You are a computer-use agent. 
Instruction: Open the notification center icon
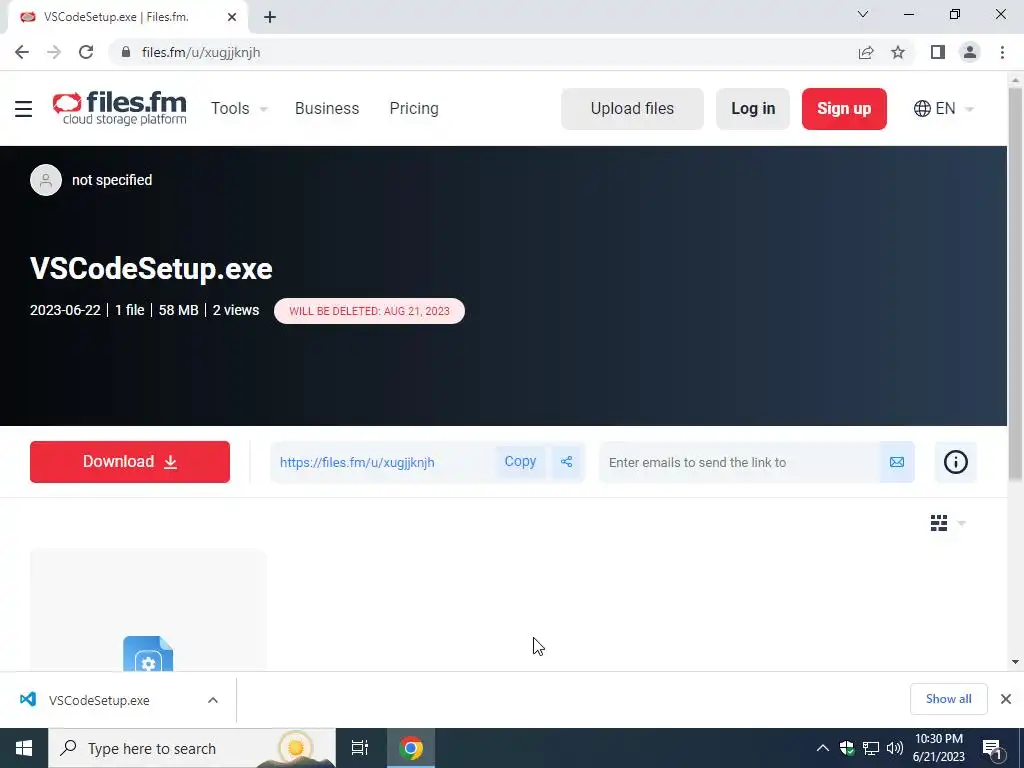[993, 749]
